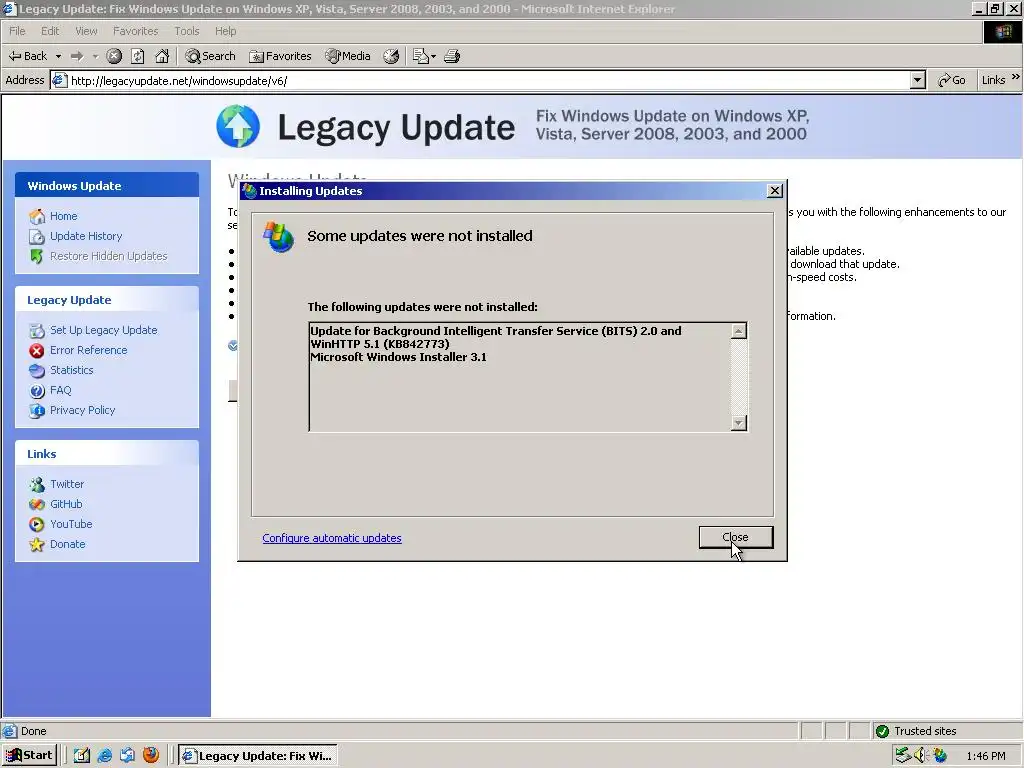Open the address bar dropdown arrow
This screenshot has height=768, width=1024.
918,80
